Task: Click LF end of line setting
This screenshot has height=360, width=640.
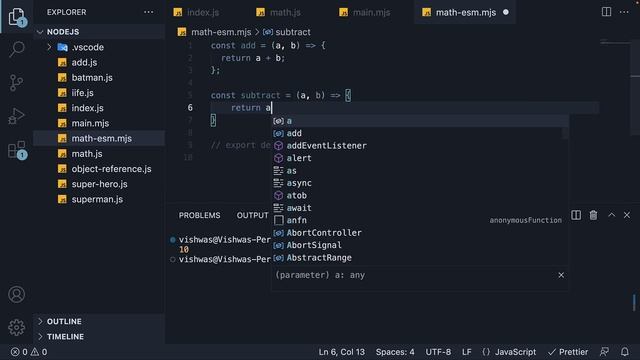Action: point(467,352)
